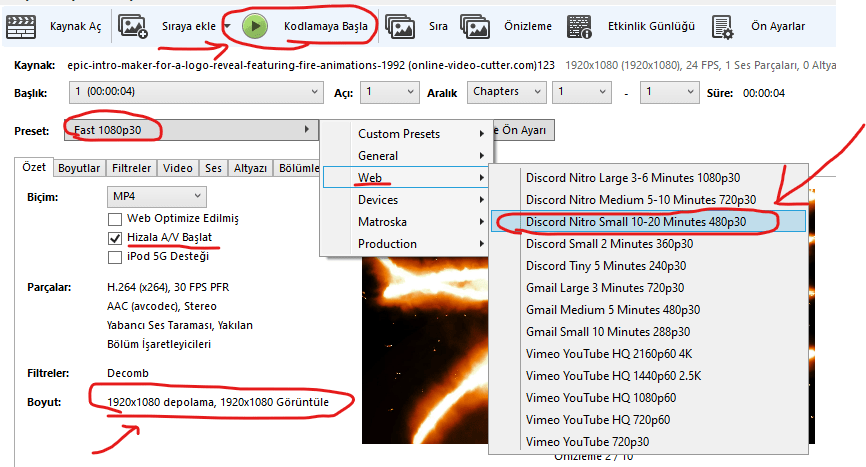Choose Gmail Large 3 Minutes 720p30
866x467 pixels.
(x=648, y=288)
